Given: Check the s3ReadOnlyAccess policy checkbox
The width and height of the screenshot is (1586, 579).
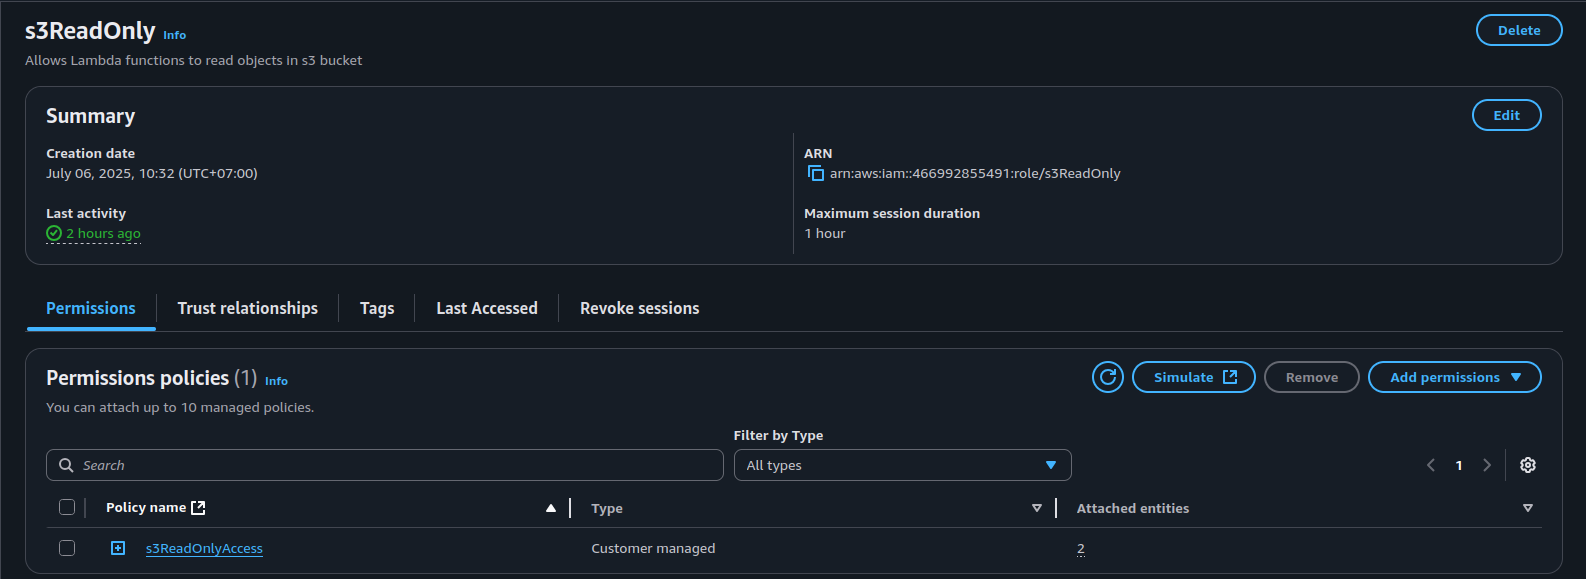Looking at the screenshot, I should pos(67,548).
